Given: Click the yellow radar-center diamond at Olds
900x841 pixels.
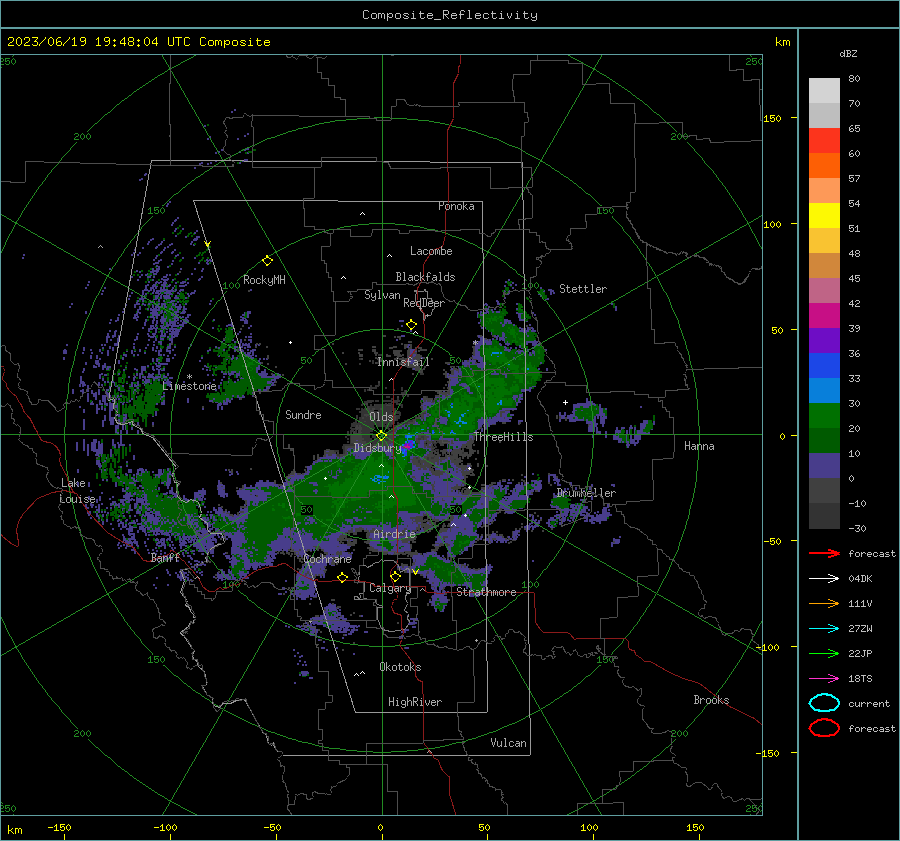Looking at the screenshot, I should pyautogui.click(x=381, y=435).
